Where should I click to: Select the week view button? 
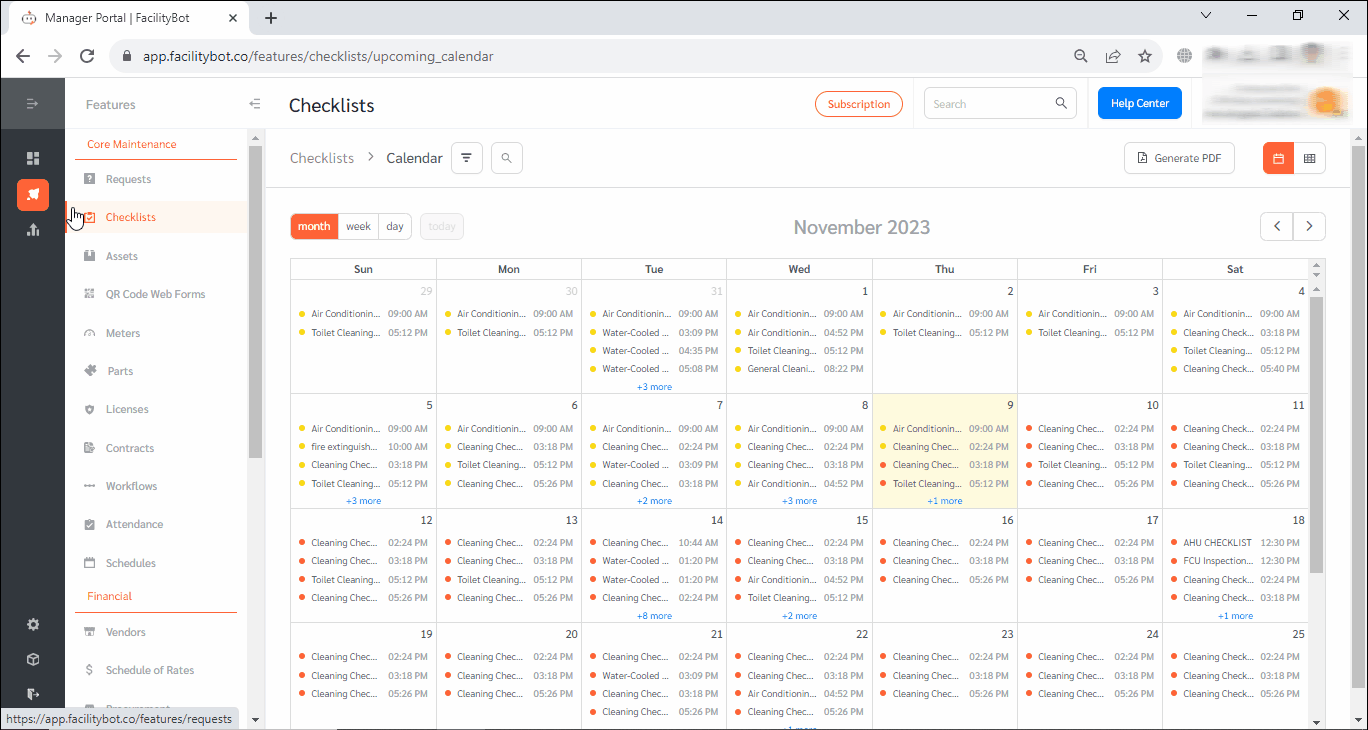(359, 227)
